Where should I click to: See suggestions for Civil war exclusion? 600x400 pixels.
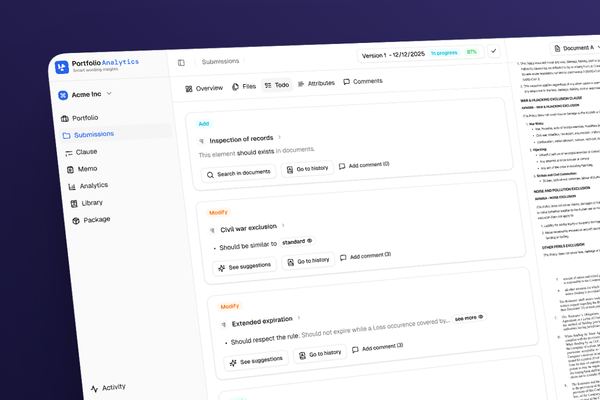[245, 266]
